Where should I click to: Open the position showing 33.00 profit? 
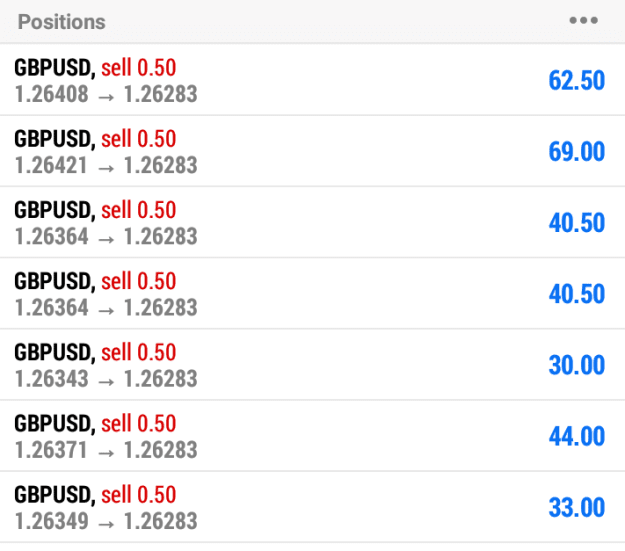coord(312,507)
